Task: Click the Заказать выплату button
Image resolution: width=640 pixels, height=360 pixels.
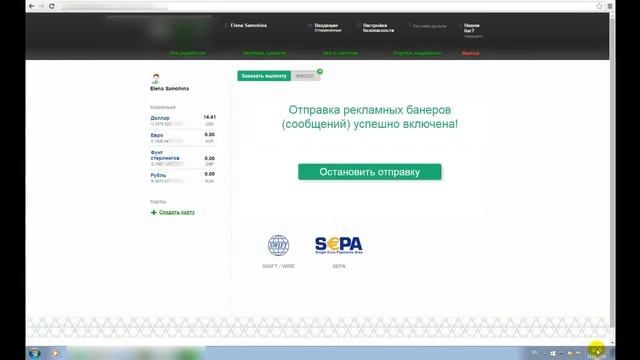Action: (264, 76)
